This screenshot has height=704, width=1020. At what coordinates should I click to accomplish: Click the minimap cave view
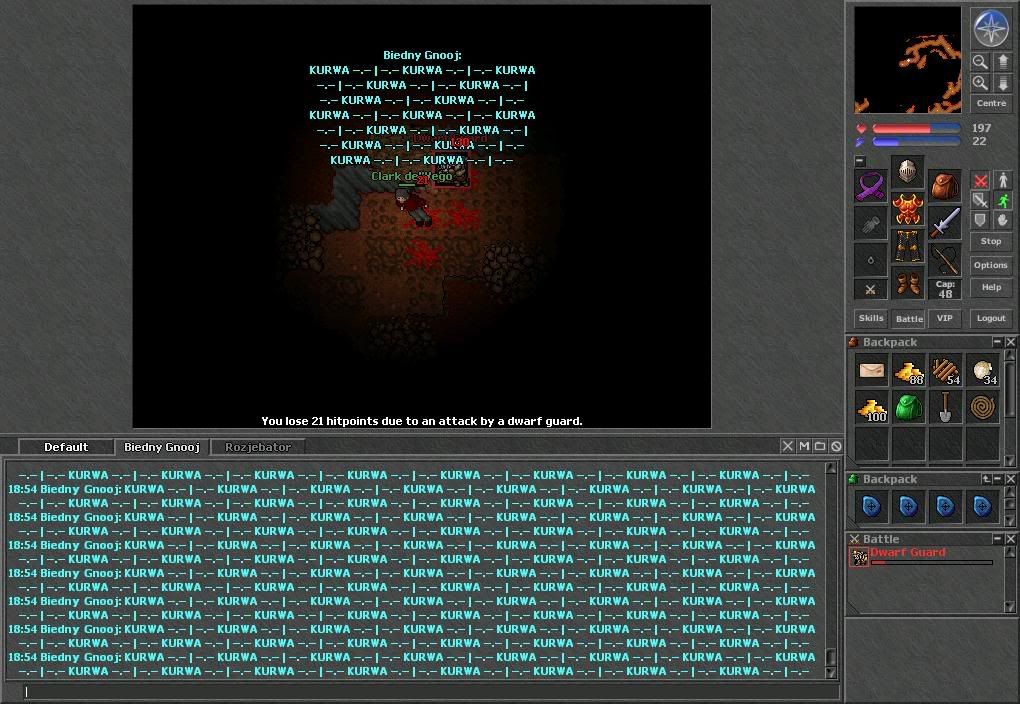pyautogui.click(x=907, y=60)
